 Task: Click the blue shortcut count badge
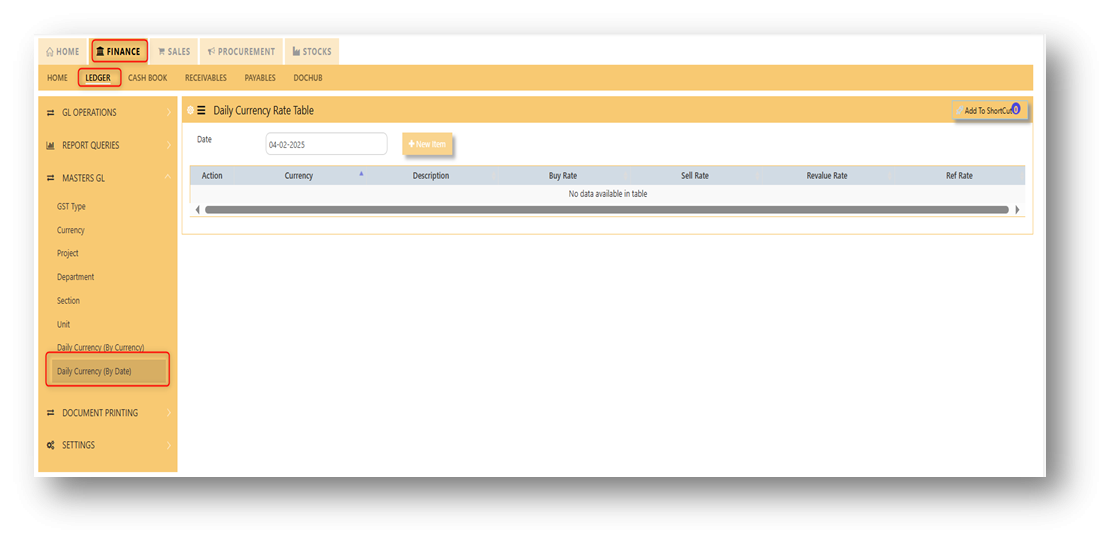coord(1016,109)
